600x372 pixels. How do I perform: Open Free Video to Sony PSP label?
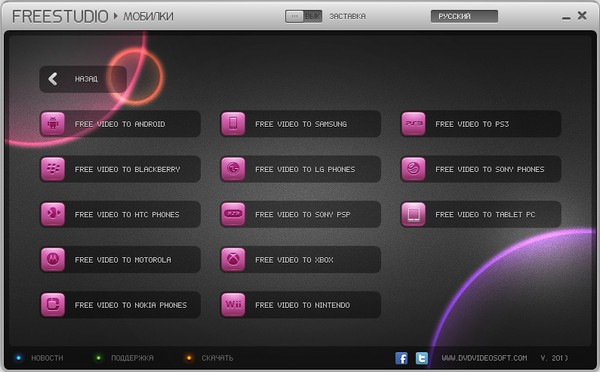tap(303, 214)
